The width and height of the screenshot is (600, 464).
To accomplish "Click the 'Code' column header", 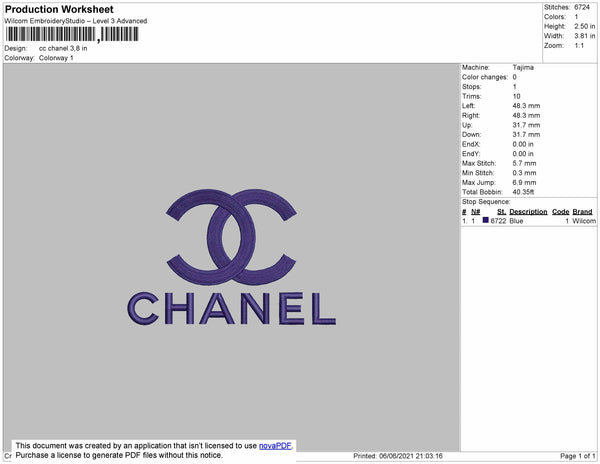I will [561, 212].
